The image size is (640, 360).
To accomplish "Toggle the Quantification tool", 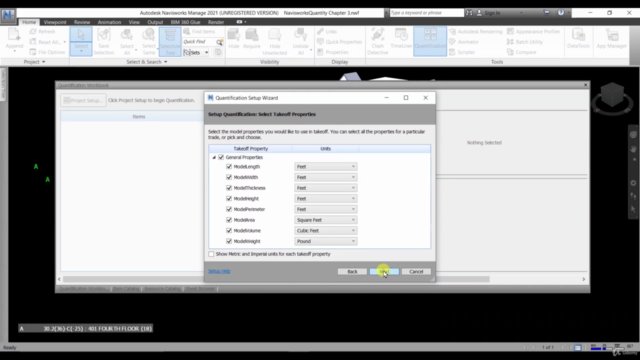I will pos(430,41).
